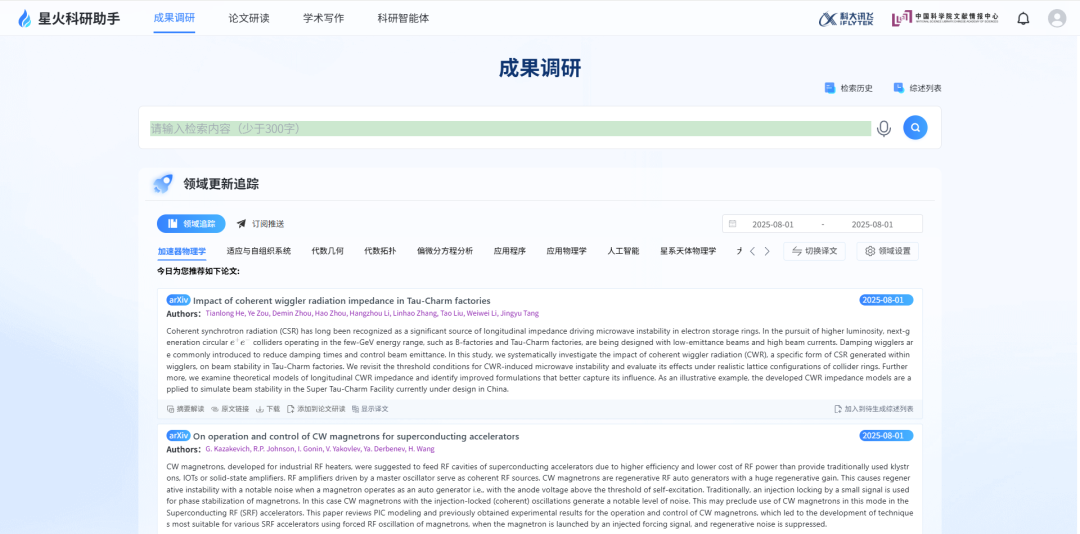1080x534 pixels.
Task: Open the notification bell
Action: 1023,18
